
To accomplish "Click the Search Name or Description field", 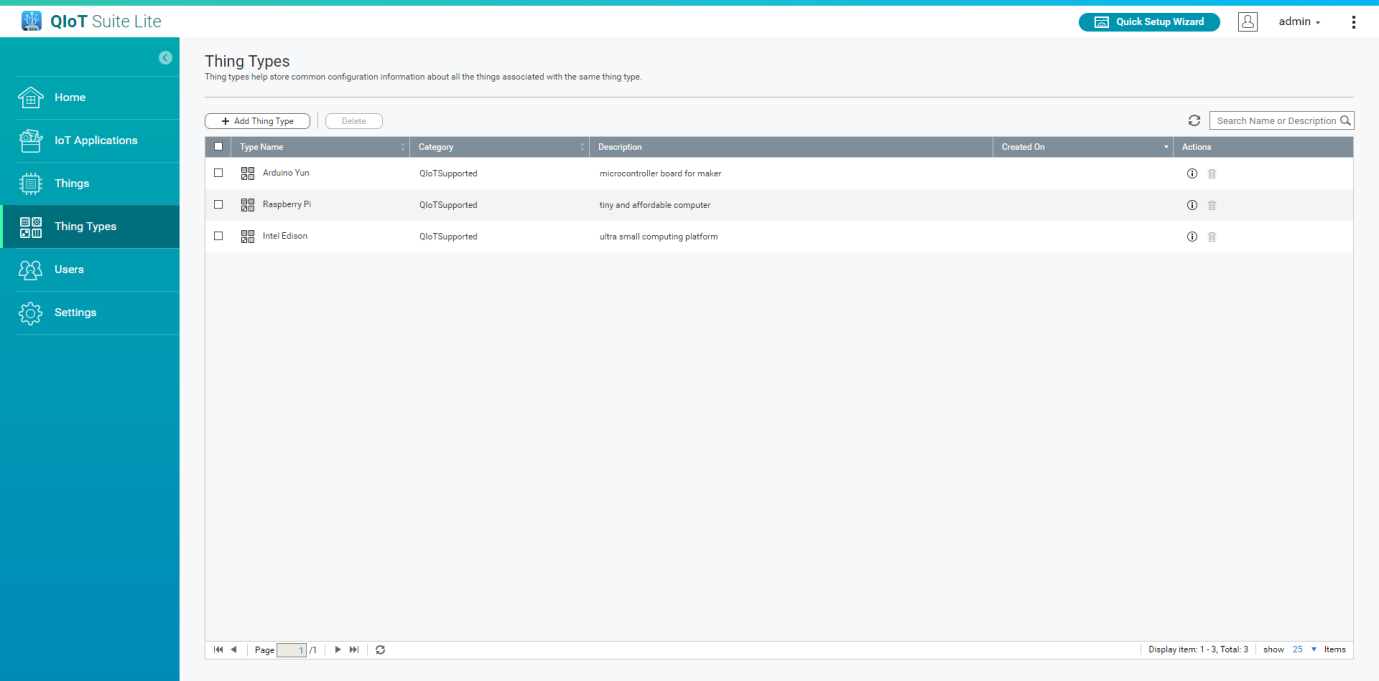I will [x=1275, y=121].
